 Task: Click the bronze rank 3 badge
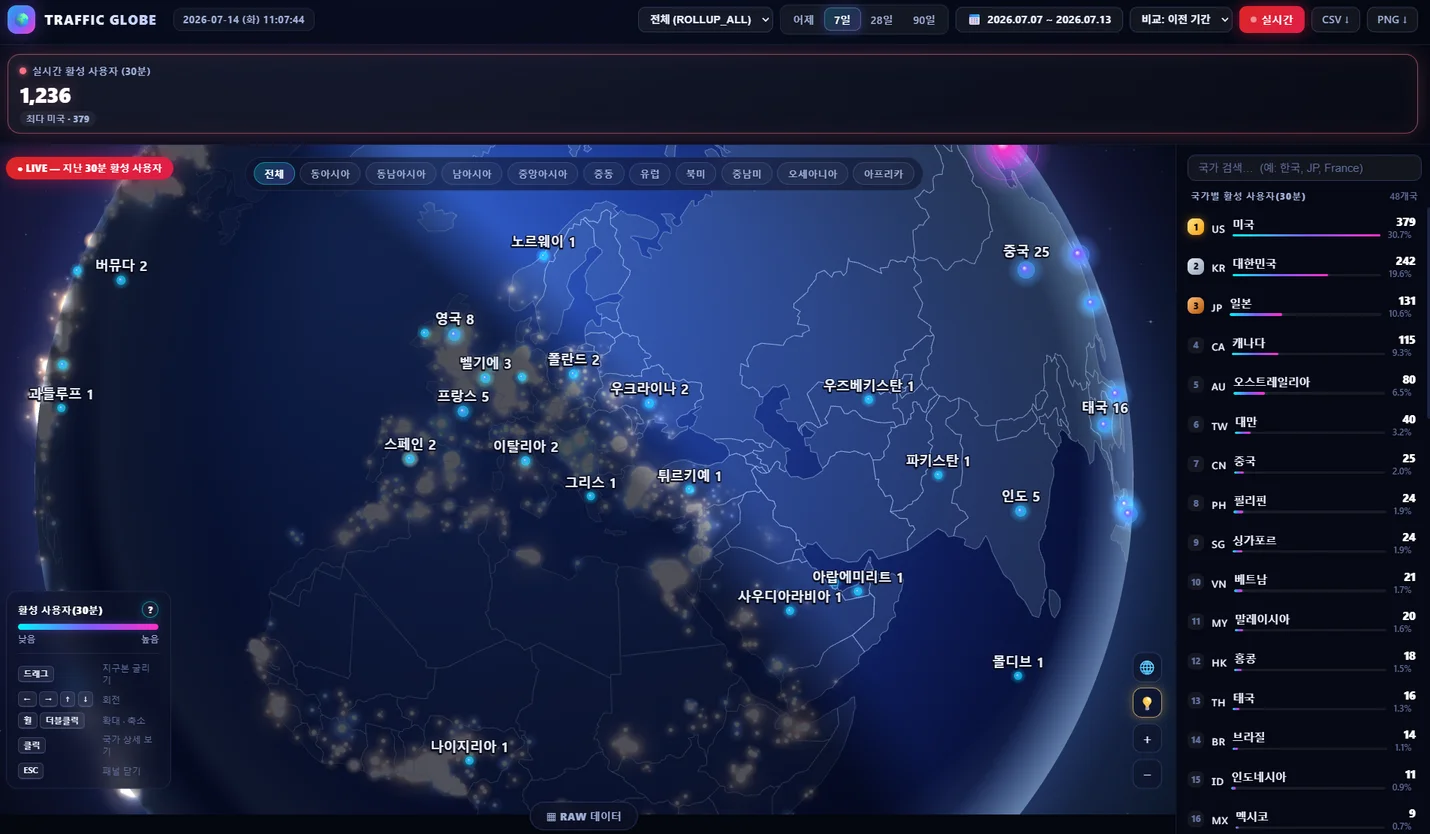click(1195, 306)
